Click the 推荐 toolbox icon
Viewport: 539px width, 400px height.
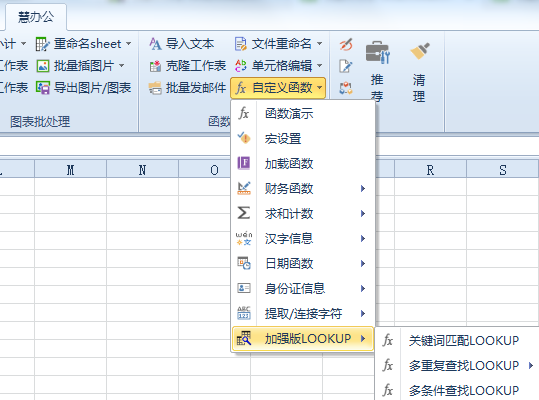point(377,52)
